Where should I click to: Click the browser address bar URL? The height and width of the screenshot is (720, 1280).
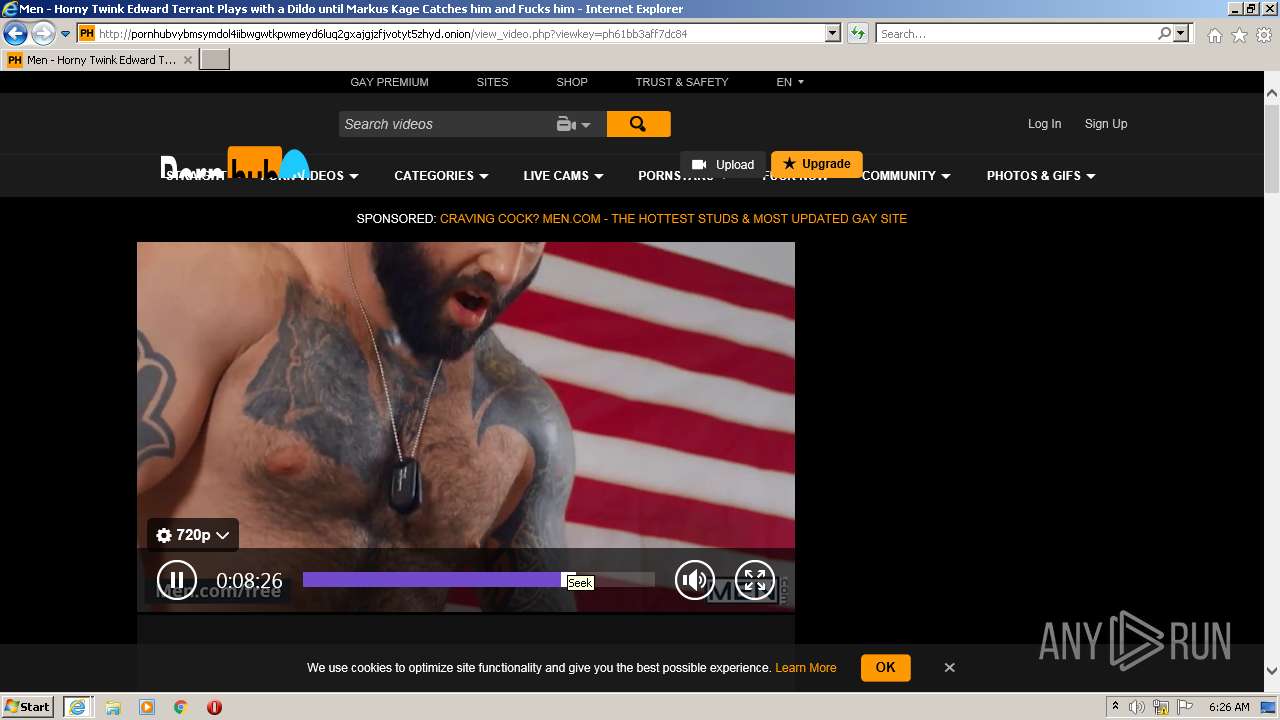pos(460,33)
